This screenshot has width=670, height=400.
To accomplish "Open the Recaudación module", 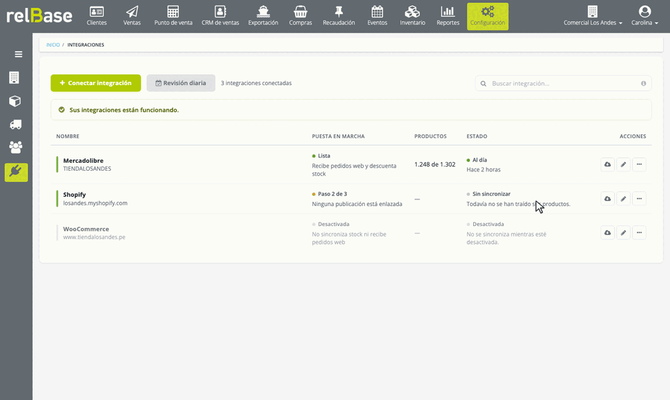I will [339, 16].
